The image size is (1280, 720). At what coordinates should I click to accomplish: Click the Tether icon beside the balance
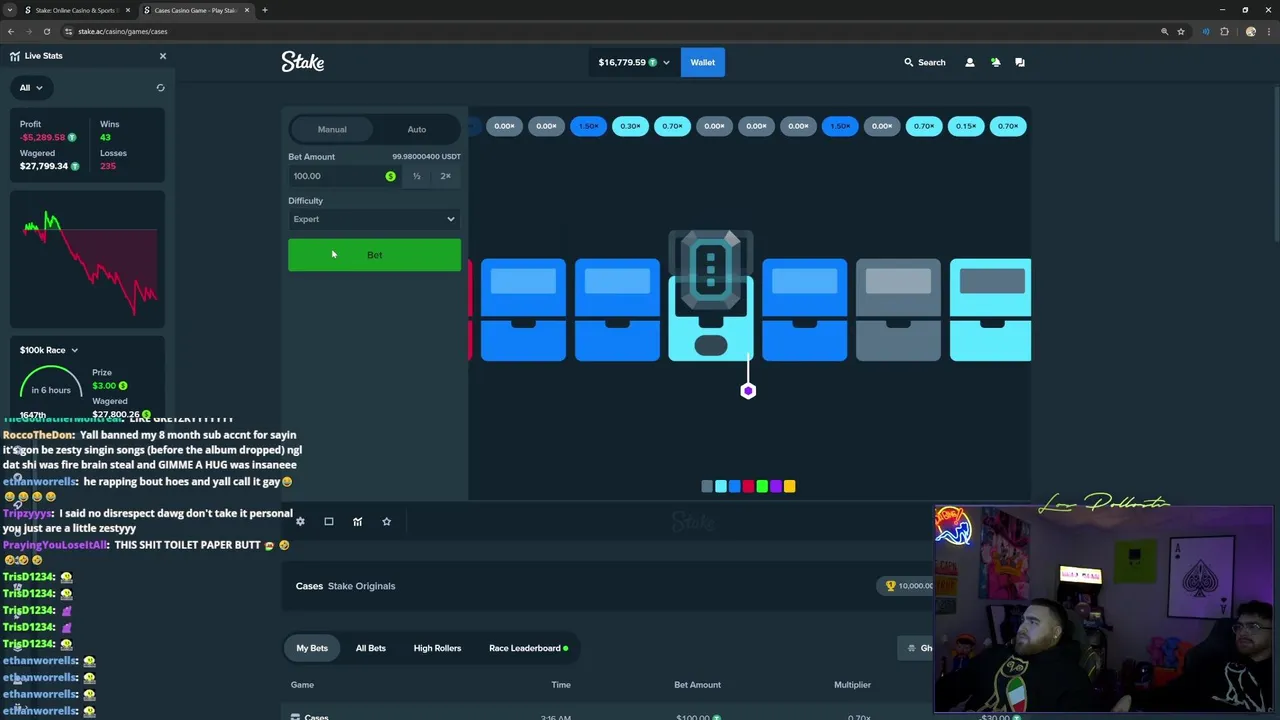coord(653,62)
